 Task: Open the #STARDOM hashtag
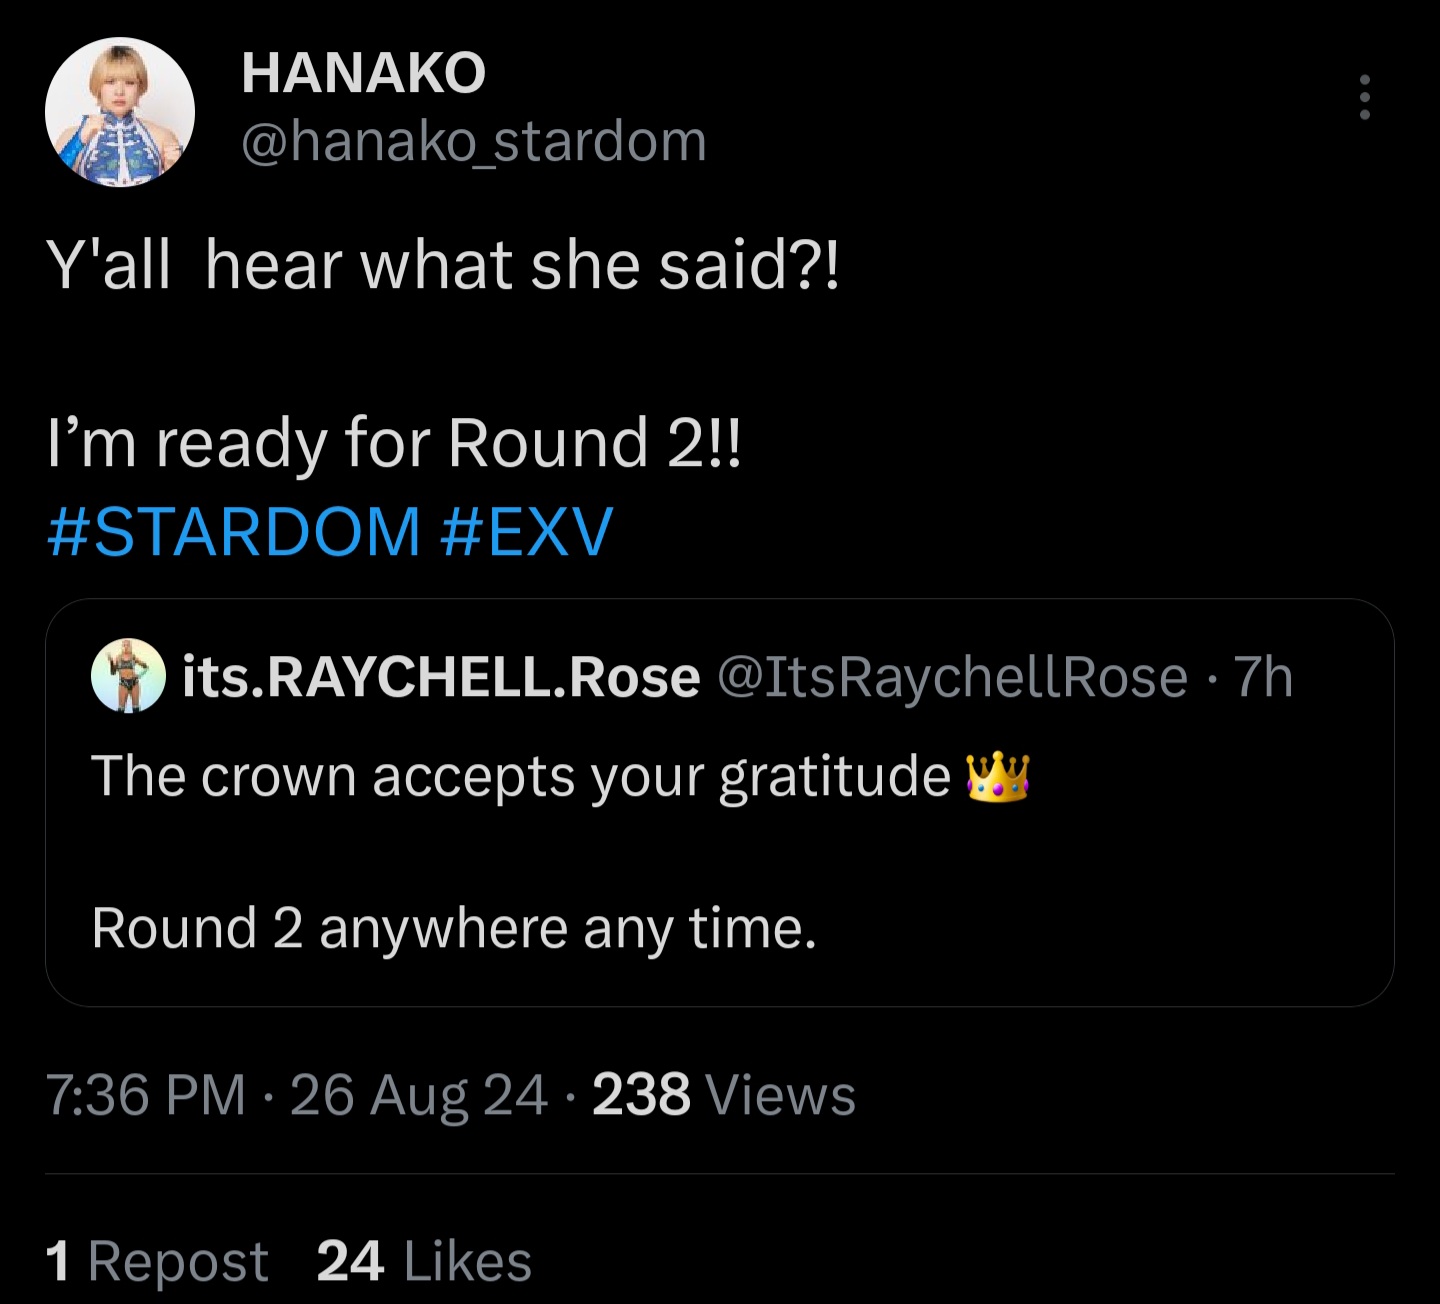pos(234,531)
